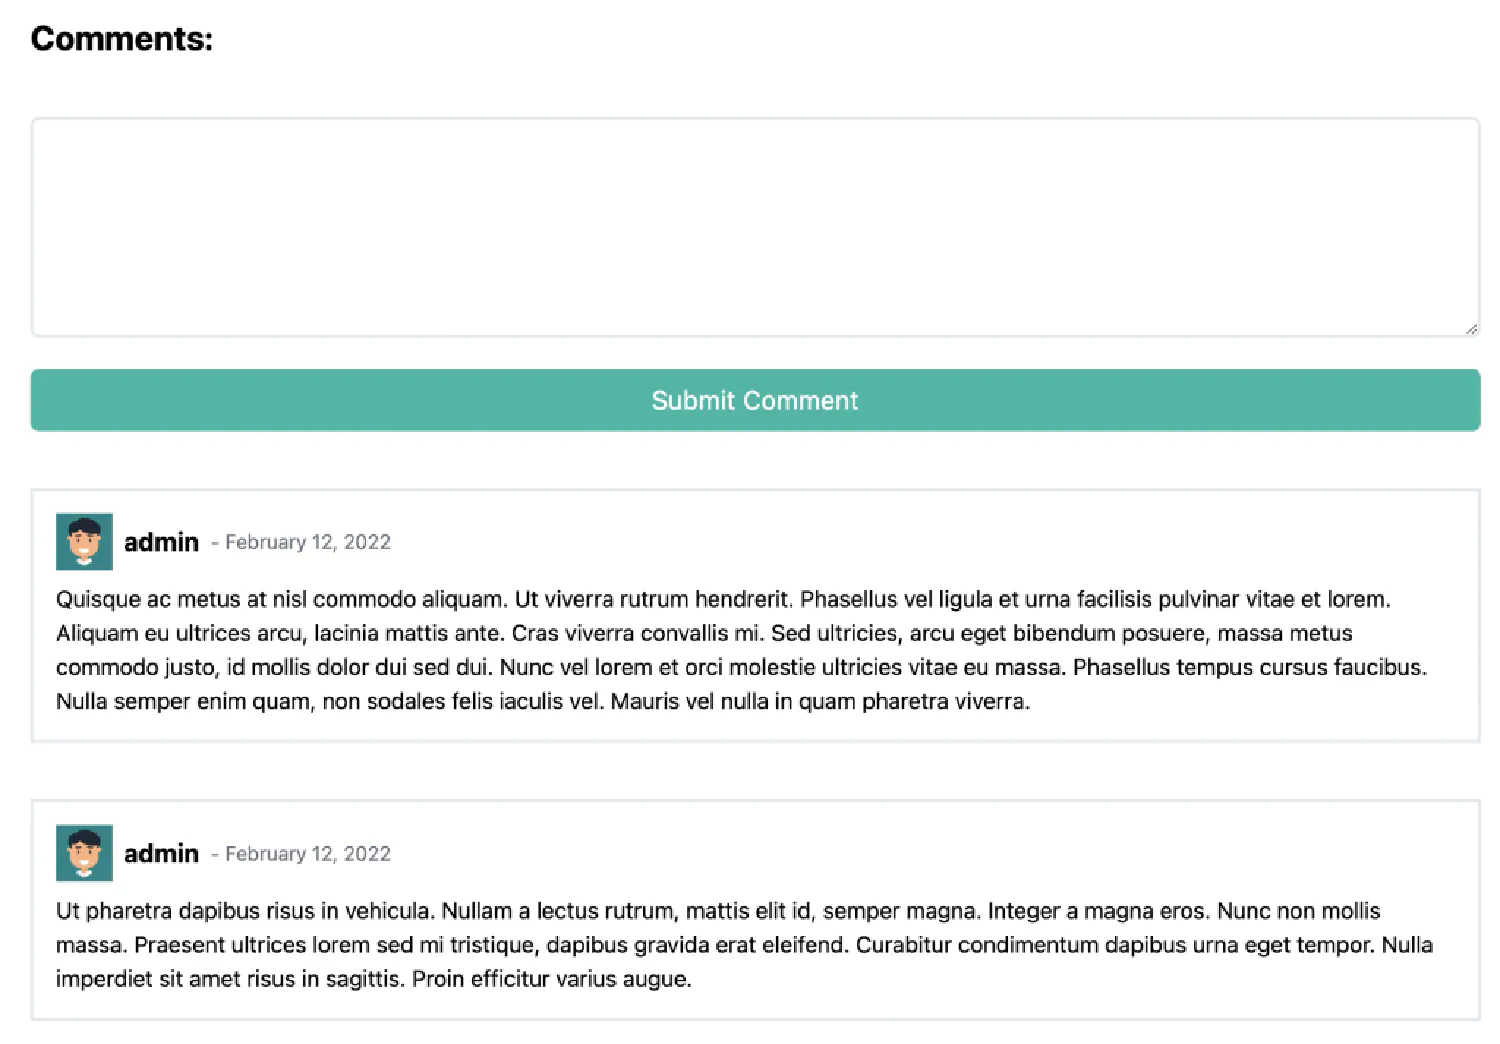Click the admin avatar on the Quisque comment
The height and width of the screenshot is (1044, 1500).
point(84,541)
